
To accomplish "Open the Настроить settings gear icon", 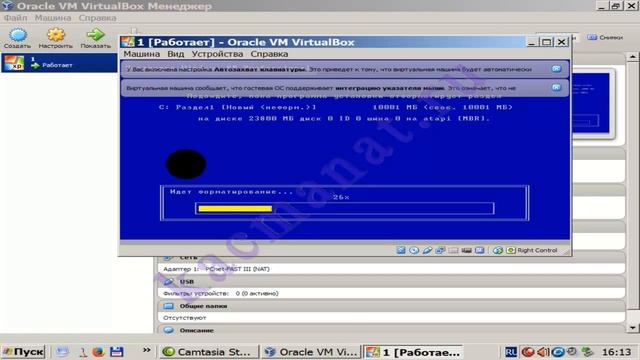I will pos(56,38).
